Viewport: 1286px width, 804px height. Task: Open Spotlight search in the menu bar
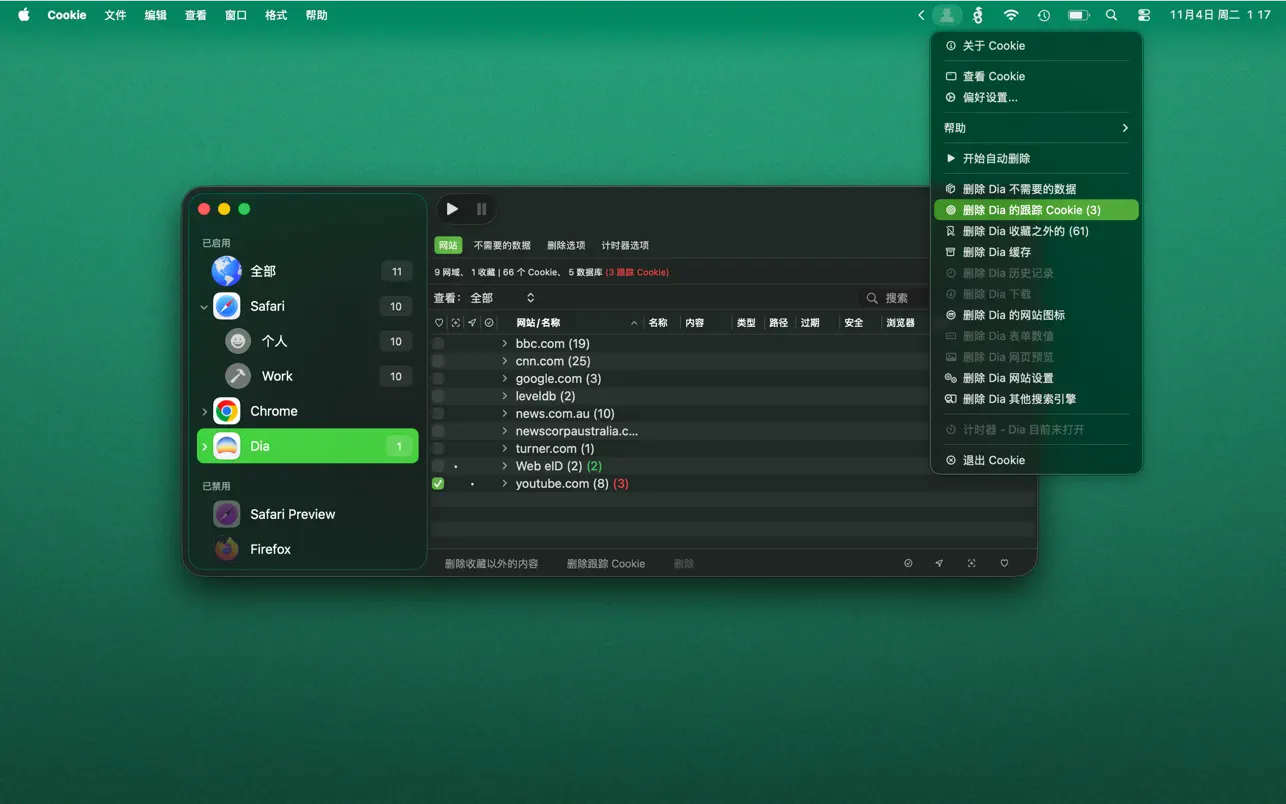1111,15
